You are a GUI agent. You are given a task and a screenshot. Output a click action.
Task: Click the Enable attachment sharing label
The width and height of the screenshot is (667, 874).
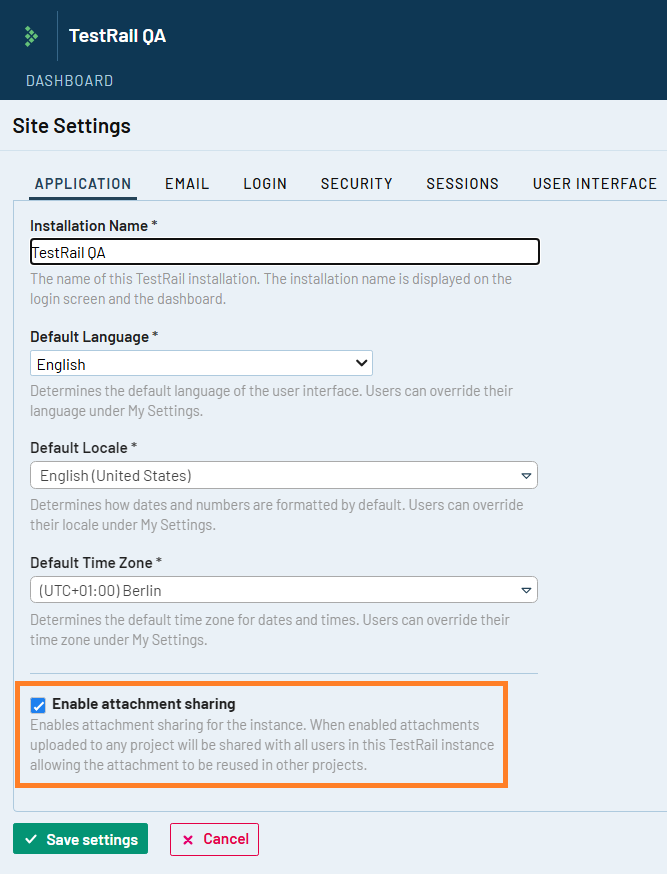(144, 704)
